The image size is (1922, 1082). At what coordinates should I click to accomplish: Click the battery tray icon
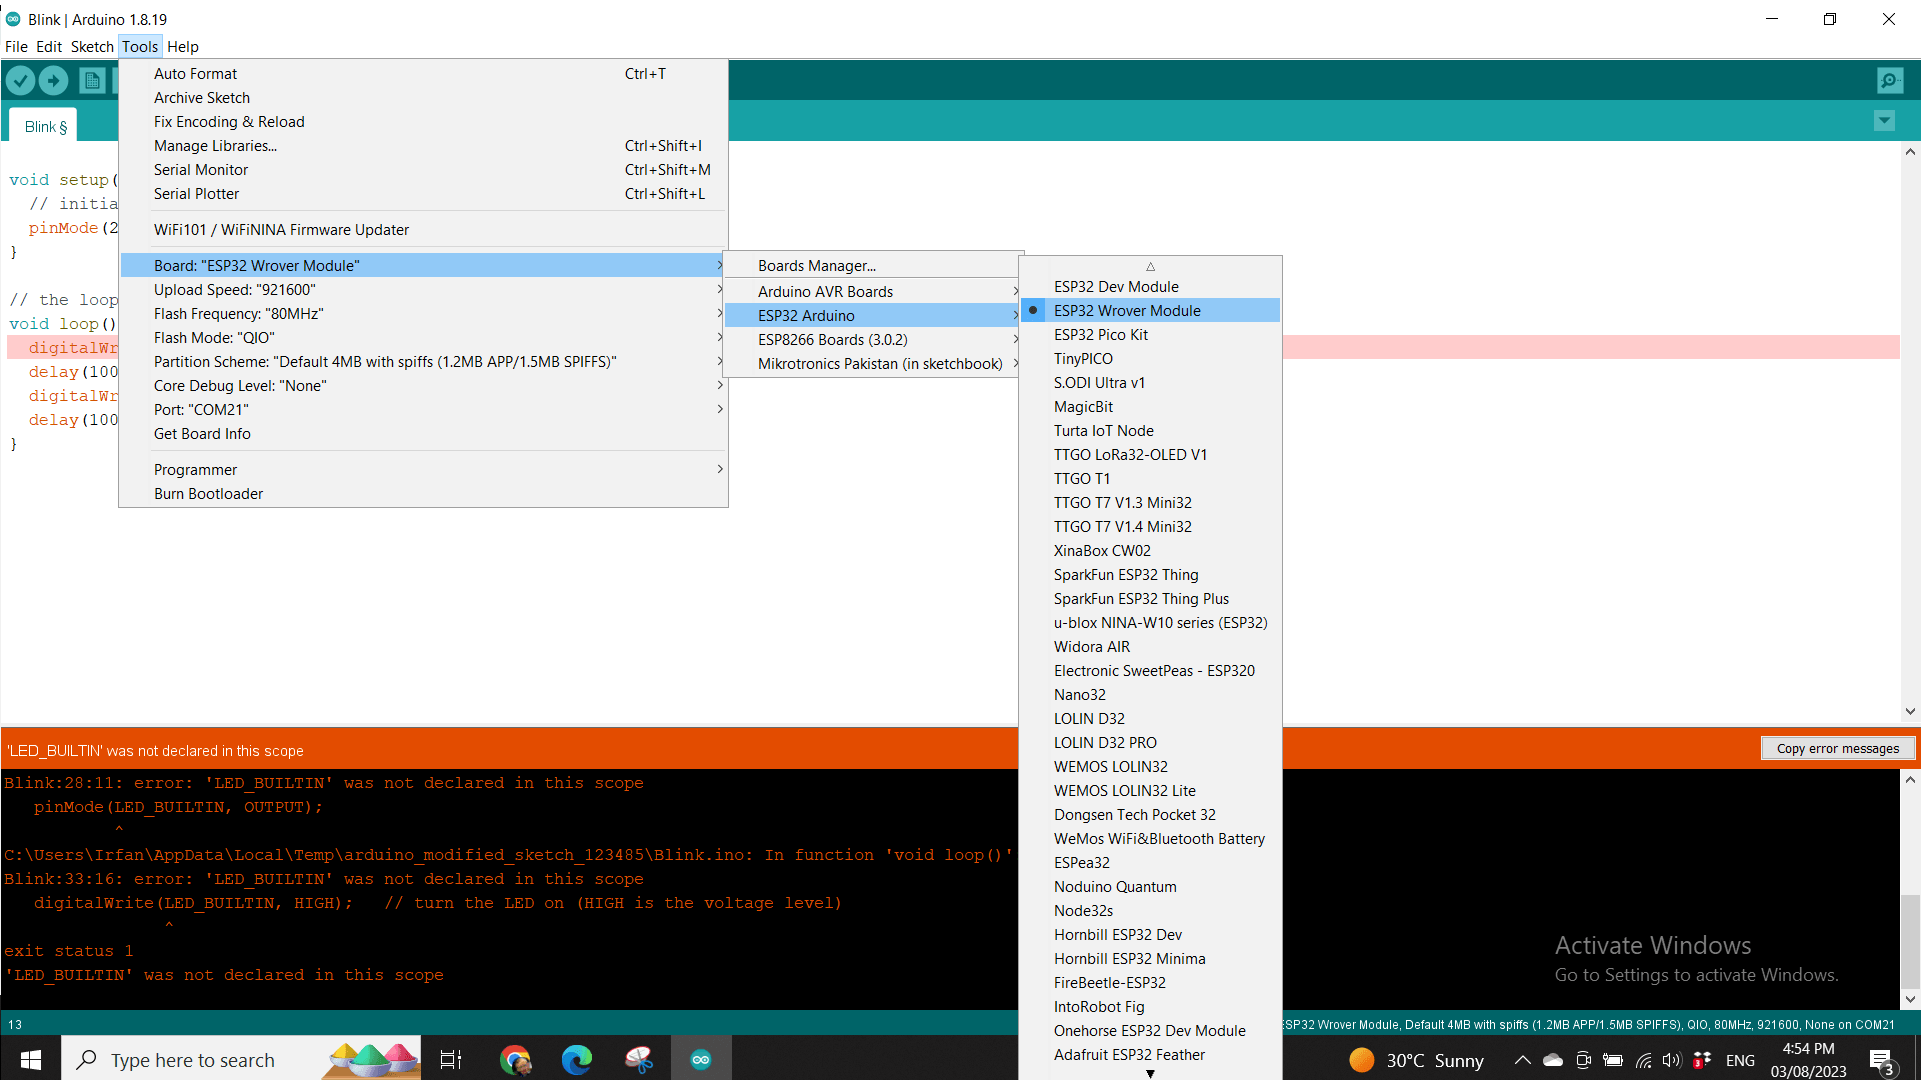[x=1613, y=1060]
